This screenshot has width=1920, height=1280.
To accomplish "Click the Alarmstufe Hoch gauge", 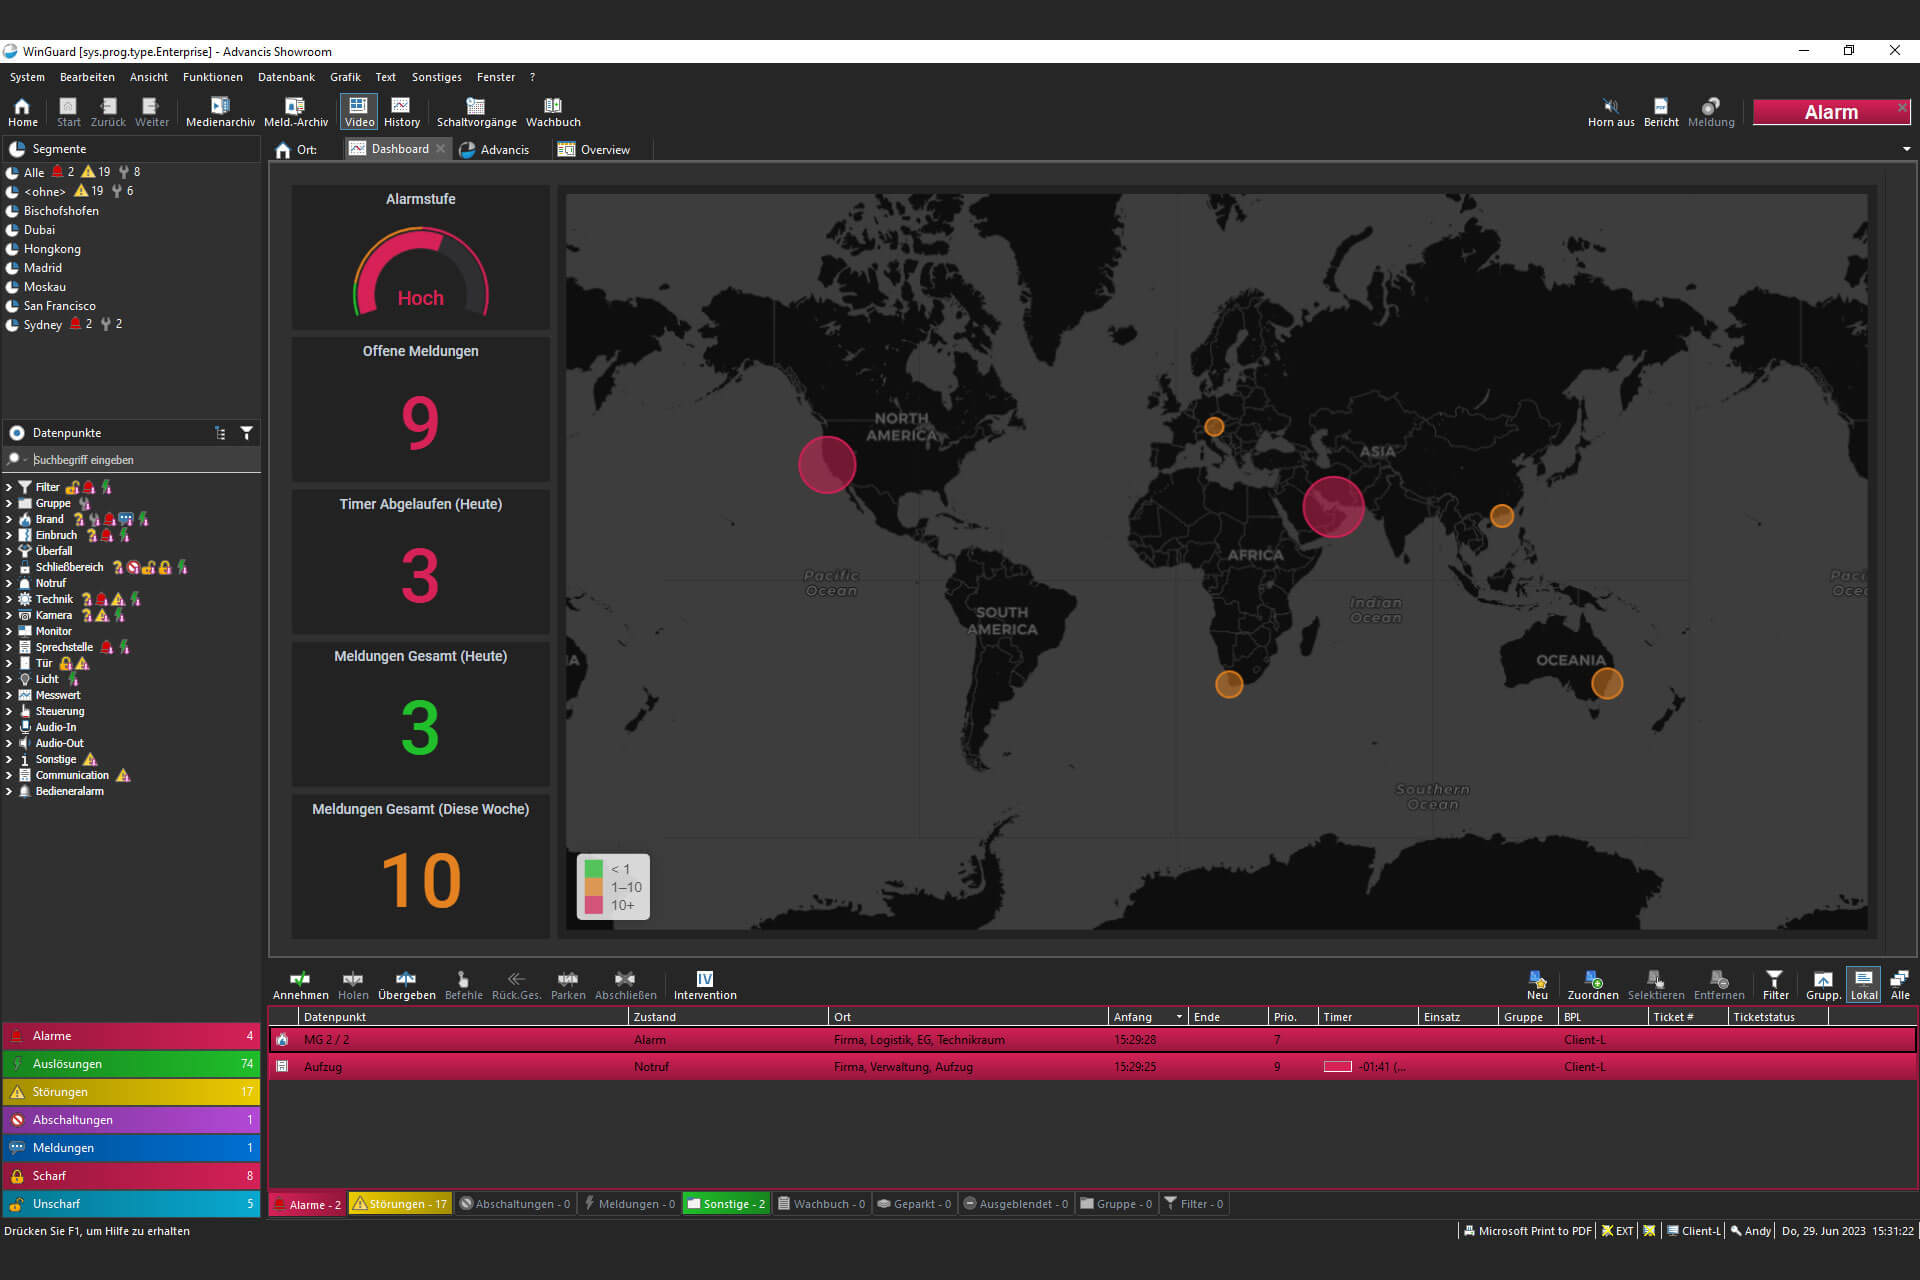I will (x=420, y=272).
